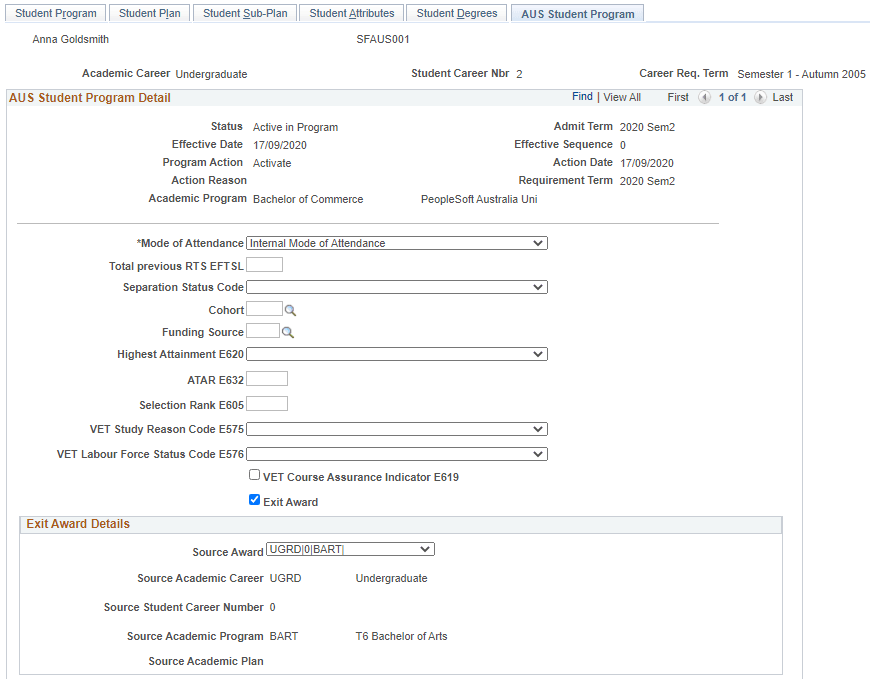Screen dimensions: 870x679
Task: Focus the Total previous RTS EFTSL field
Action: tap(265, 265)
